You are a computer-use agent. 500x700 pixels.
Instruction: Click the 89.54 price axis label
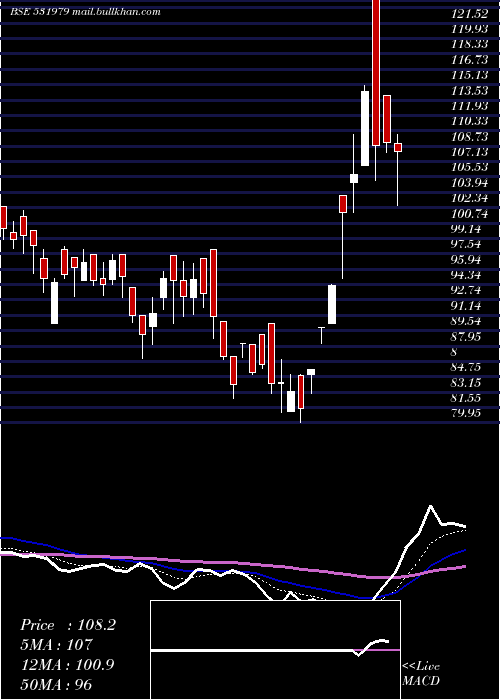click(x=466, y=321)
